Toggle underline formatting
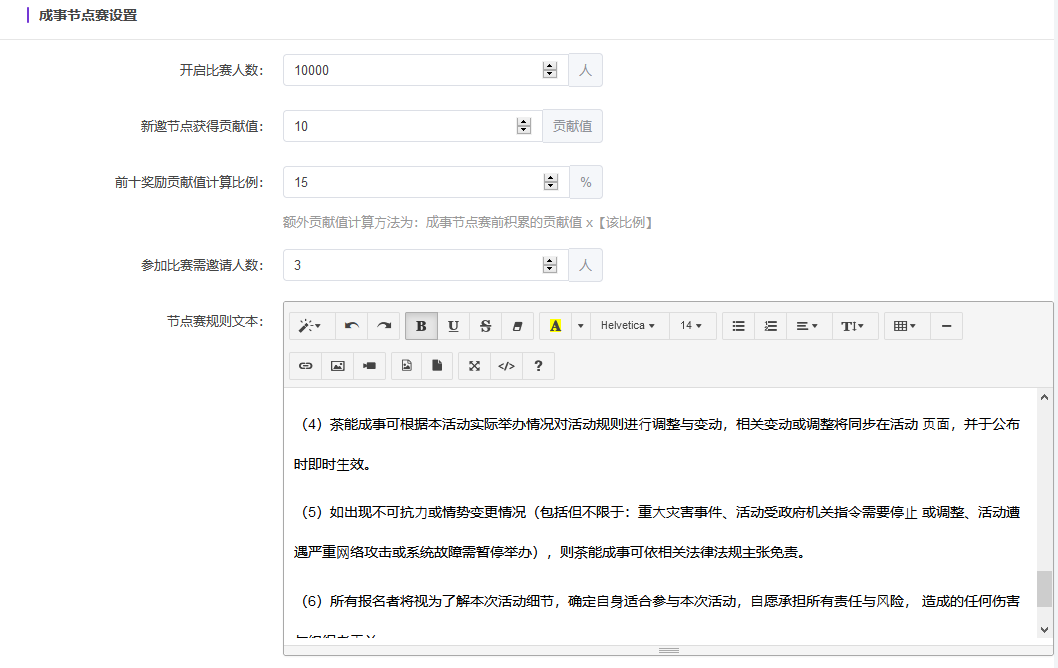Screen dimensions: 1058x668 click(453, 326)
